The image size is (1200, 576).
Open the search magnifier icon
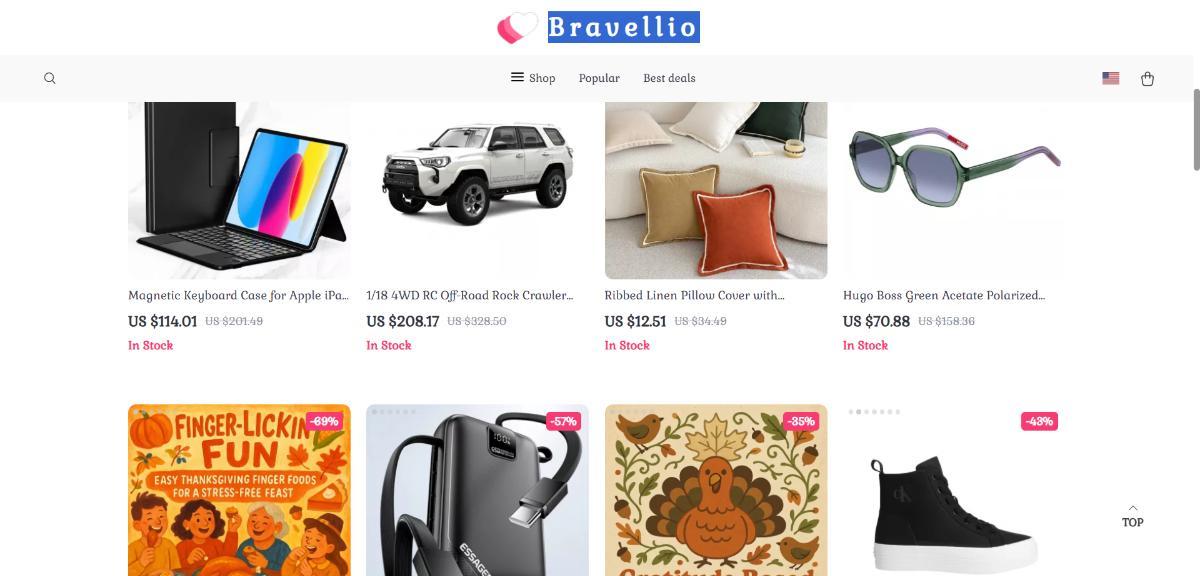[50, 78]
